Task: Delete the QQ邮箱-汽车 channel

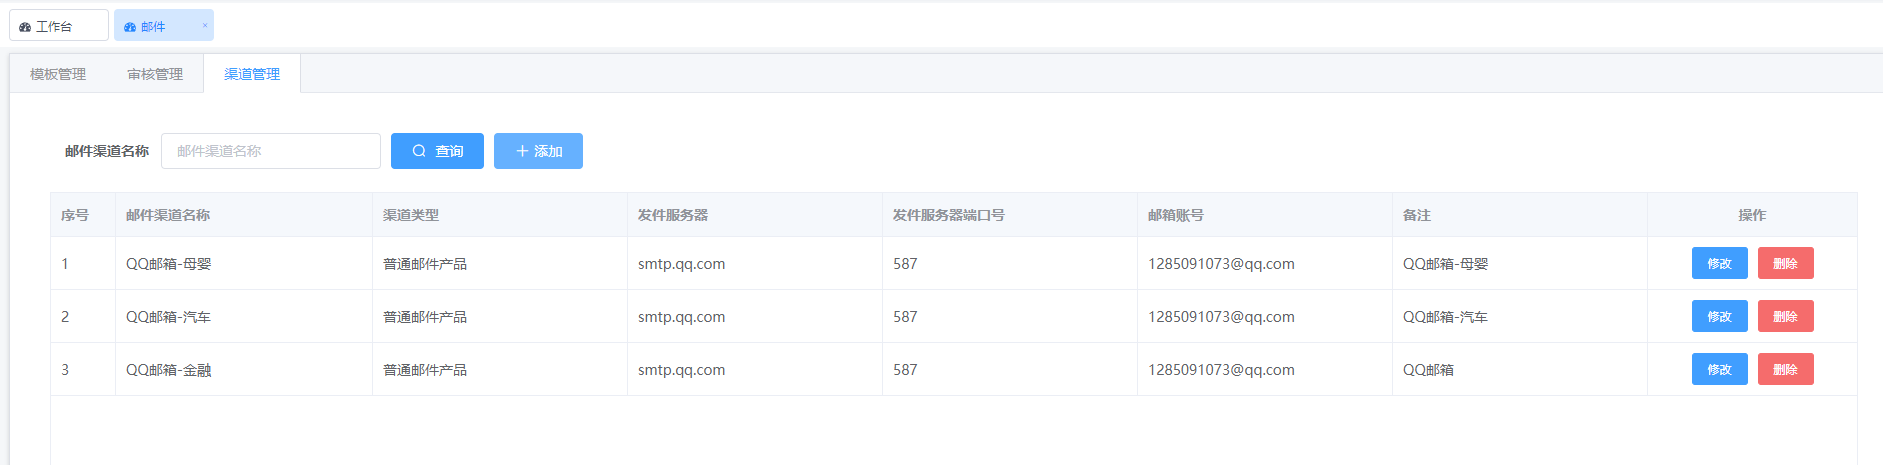Action: [1786, 316]
